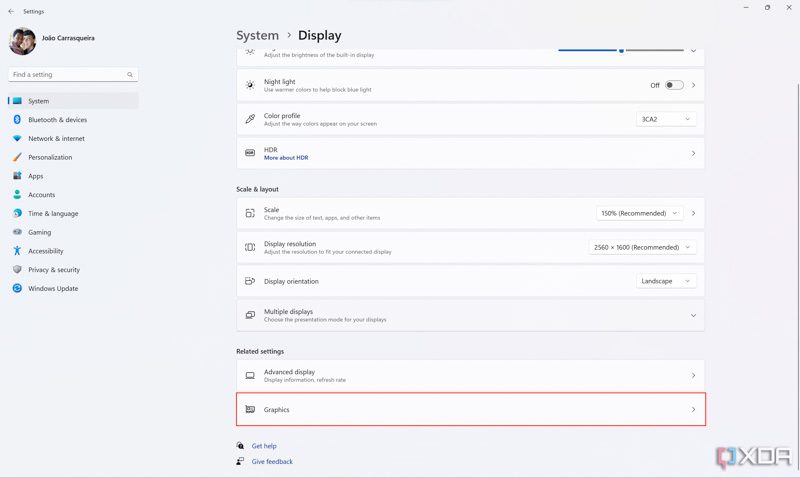Open João Carrasqueira profile picture
The height and width of the screenshot is (478, 800).
[x=22, y=41]
